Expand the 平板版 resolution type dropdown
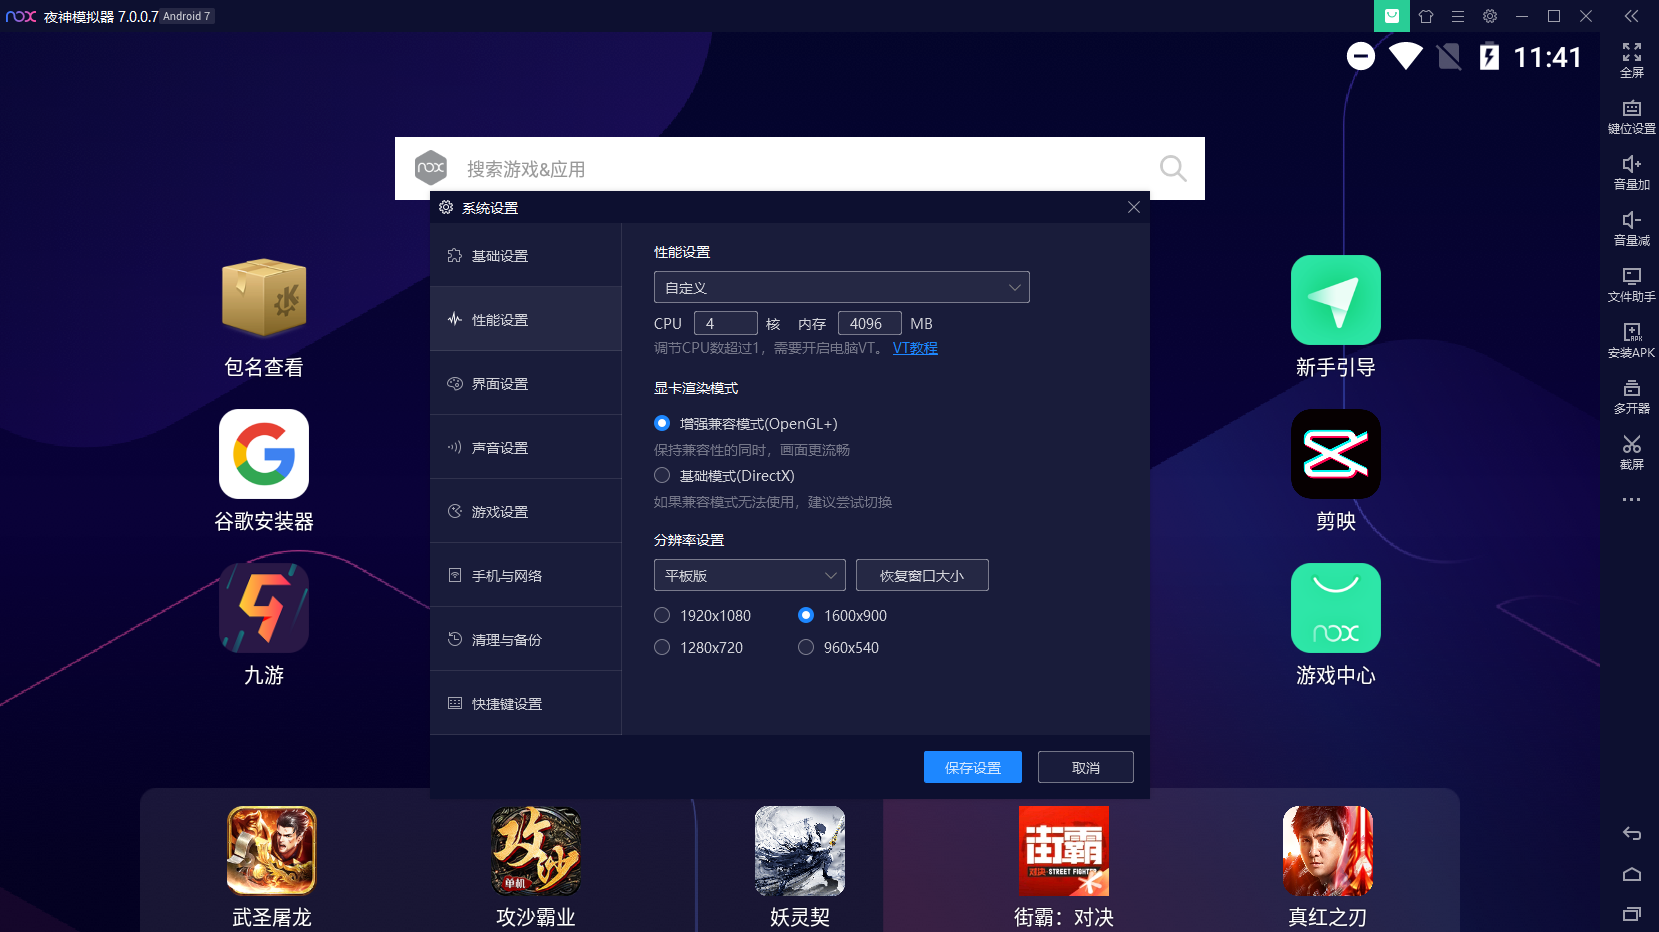 pos(749,575)
